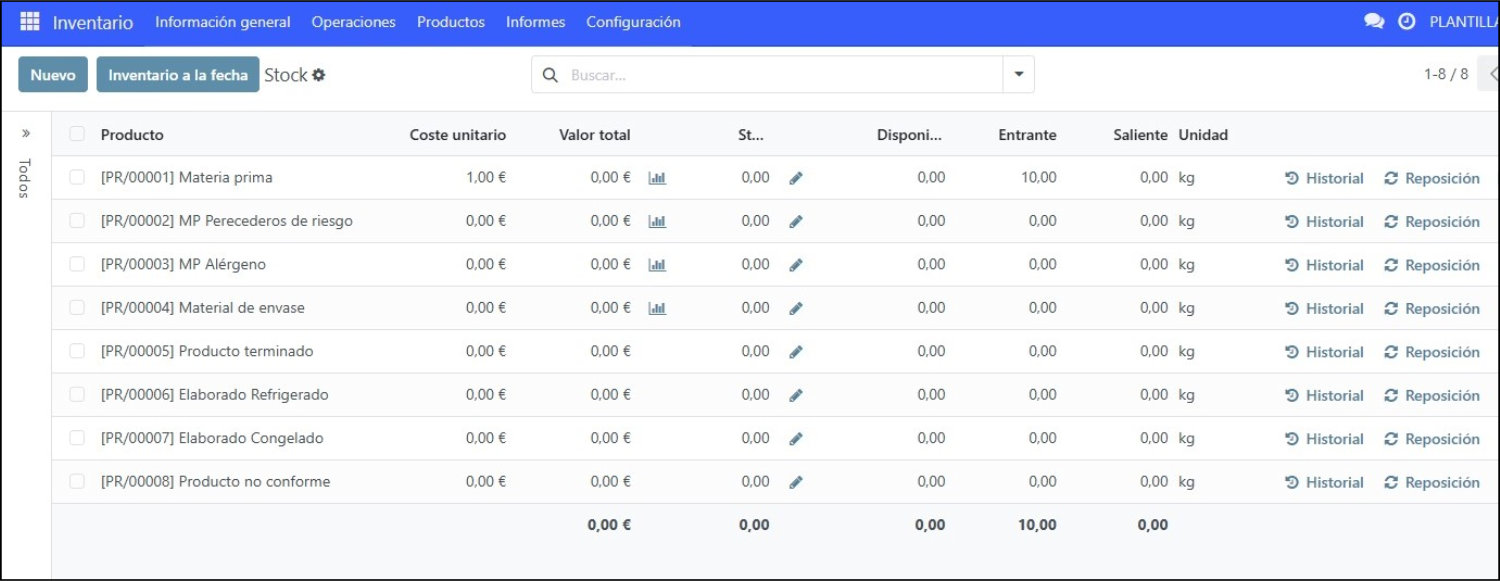Open the valuation chart icon for Materia prima
1500x581 pixels.
pyautogui.click(x=657, y=178)
